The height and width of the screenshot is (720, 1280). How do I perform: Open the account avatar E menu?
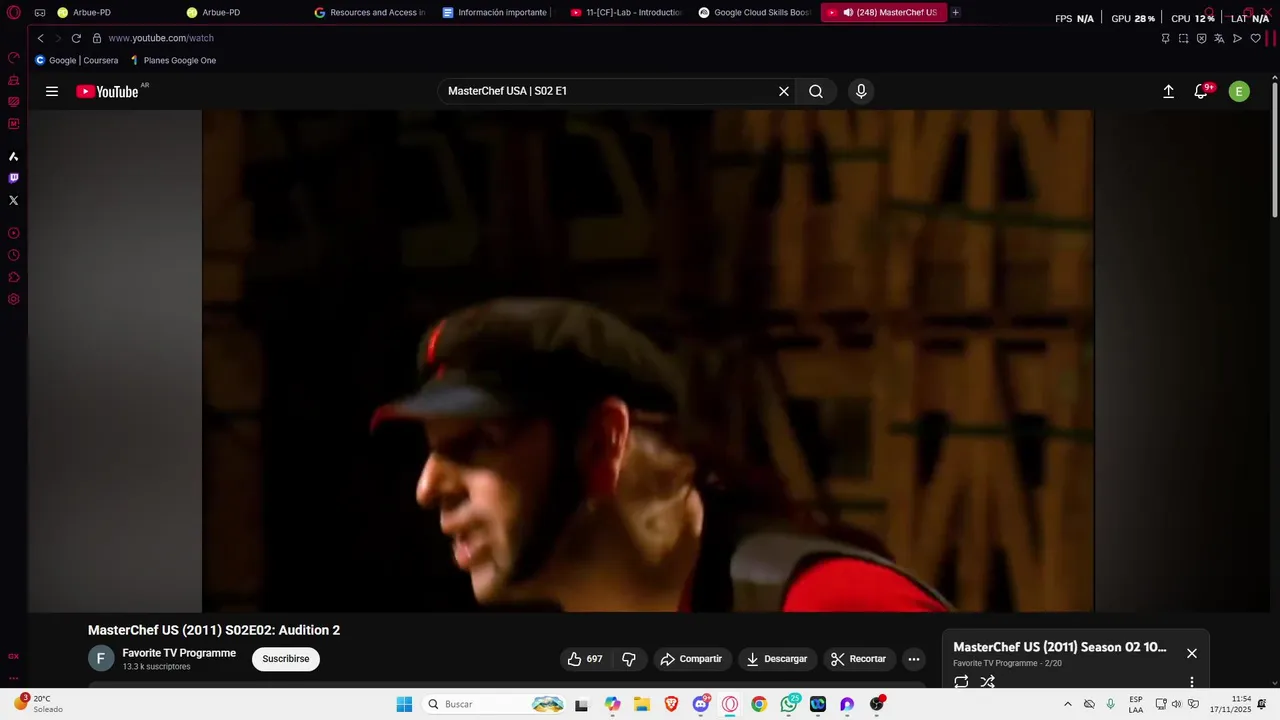click(1239, 91)
